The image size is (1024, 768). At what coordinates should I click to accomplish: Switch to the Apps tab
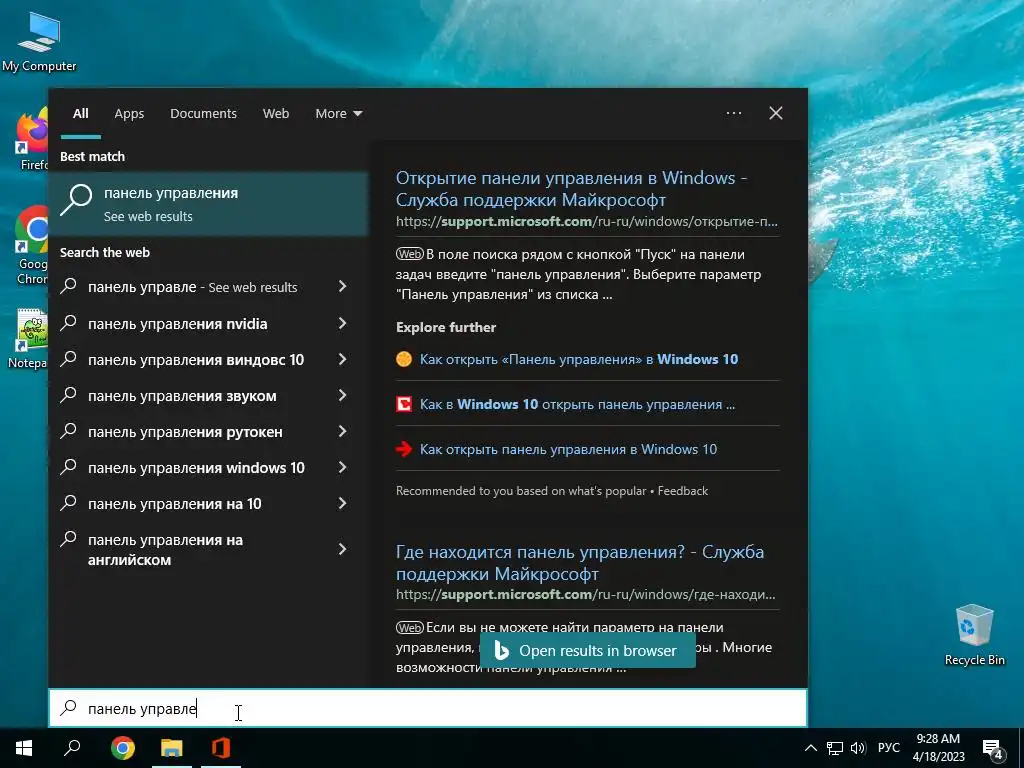pyautogui.click(x=129, y=114)
